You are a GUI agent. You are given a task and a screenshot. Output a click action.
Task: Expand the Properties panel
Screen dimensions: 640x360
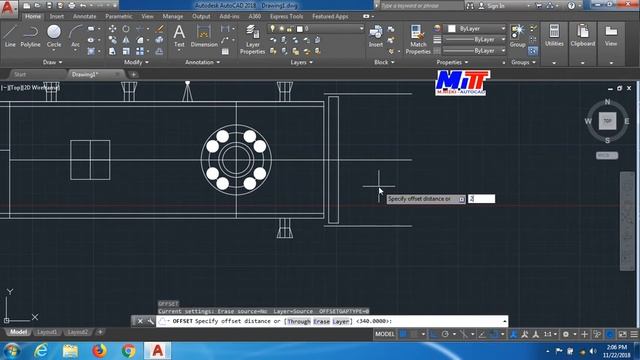tap(452, 62)
